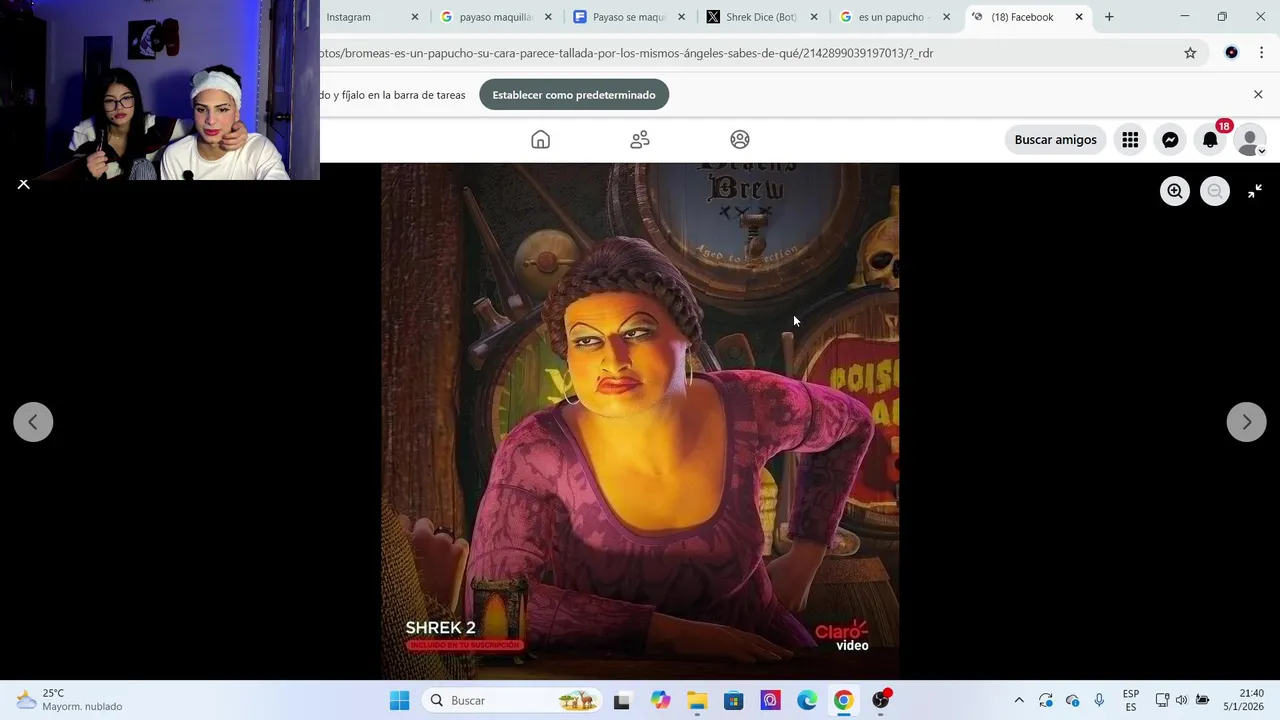Open the purple app icon on the taskbar

click(770, 701)
